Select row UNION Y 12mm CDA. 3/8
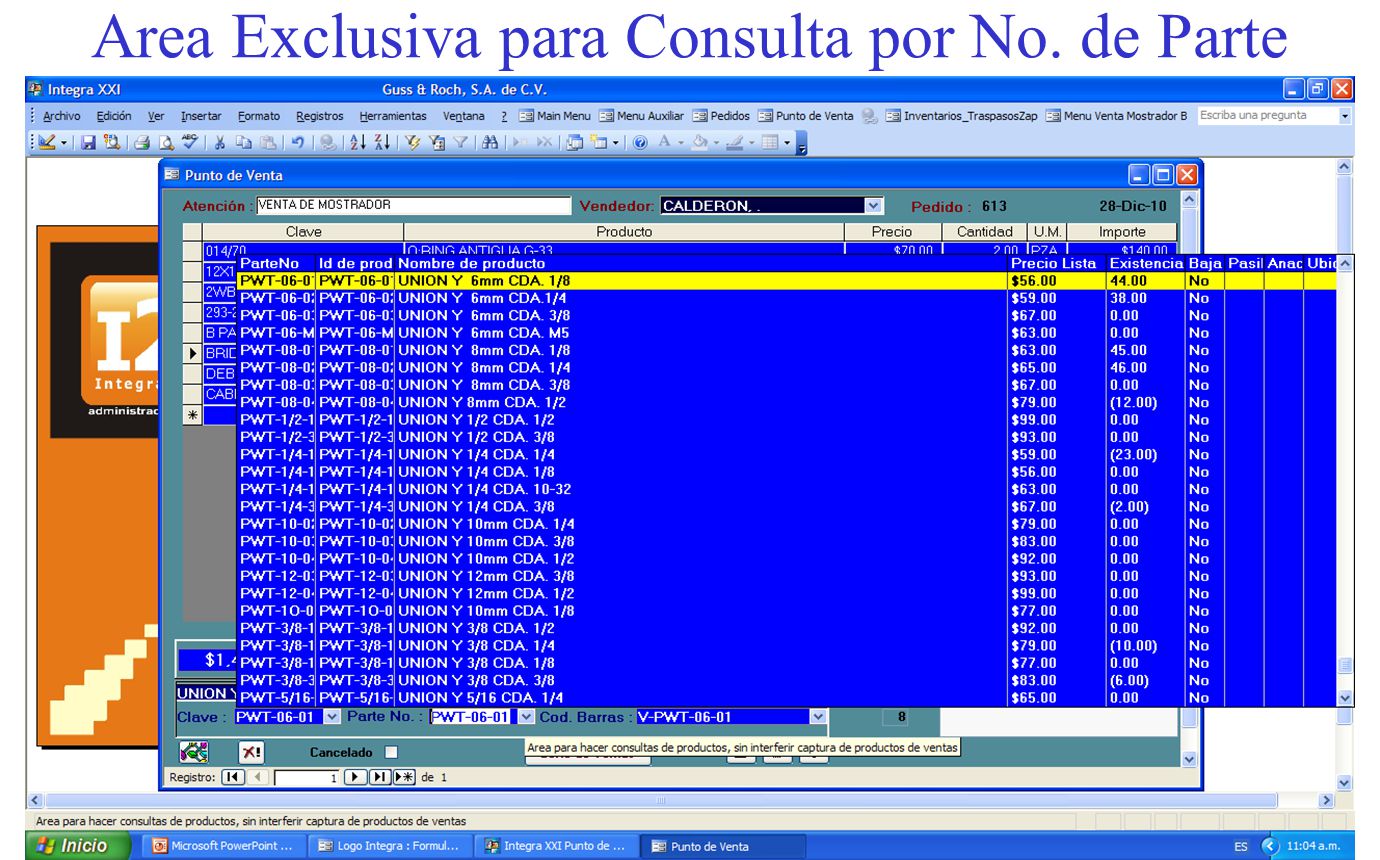Viewport: 1380px width, 860px height. coord(787,576)
